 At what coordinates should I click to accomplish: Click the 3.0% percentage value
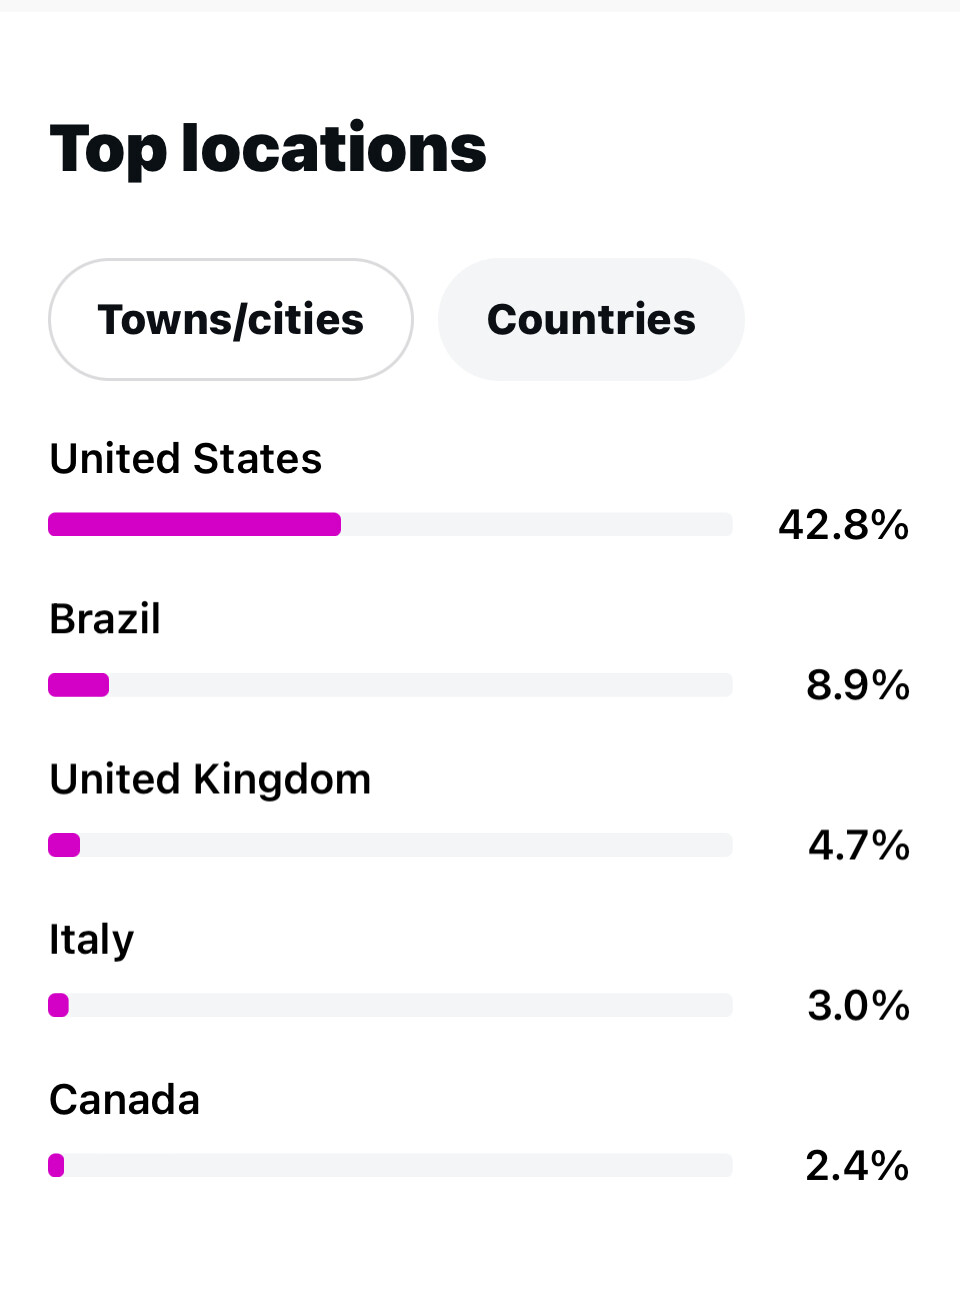[x=858, y=1005]
